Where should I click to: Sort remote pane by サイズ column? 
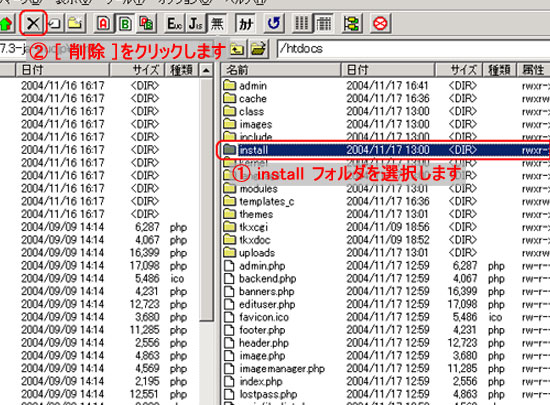459,70
